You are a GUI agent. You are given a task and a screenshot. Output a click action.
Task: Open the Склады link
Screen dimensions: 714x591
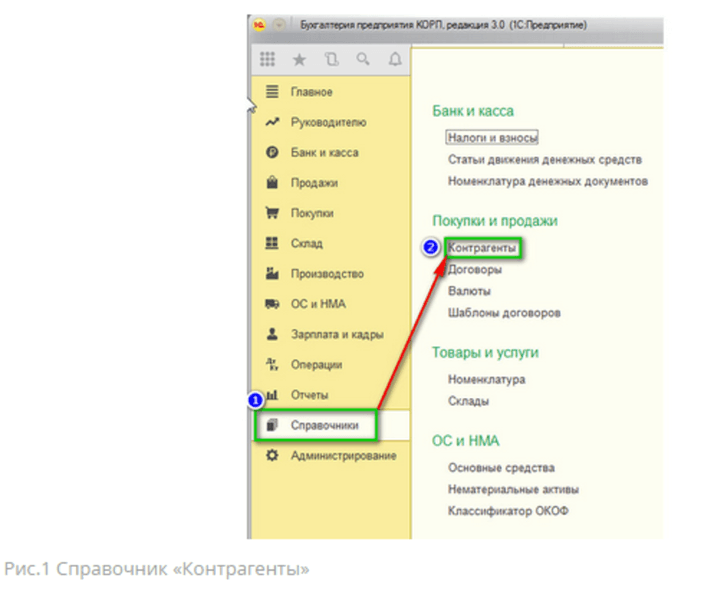(x=469, y=401)
